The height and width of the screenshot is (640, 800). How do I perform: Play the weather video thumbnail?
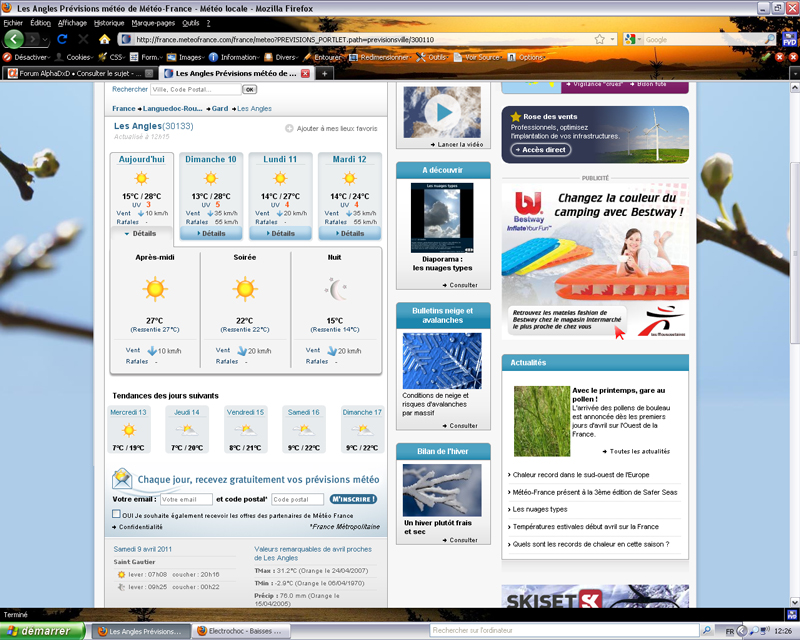[442, 112]
